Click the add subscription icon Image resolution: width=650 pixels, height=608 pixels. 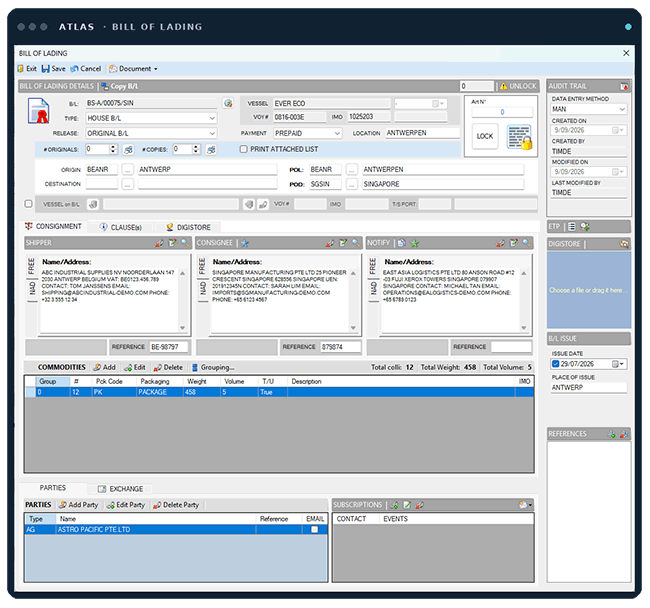pyautogui.click(x=394, y=505)
